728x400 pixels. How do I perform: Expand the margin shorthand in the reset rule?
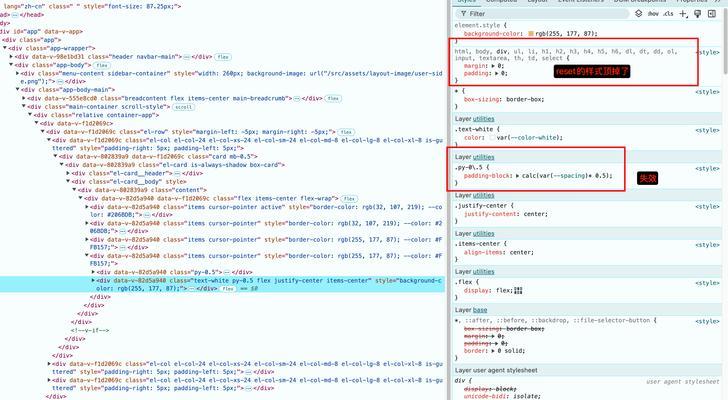click(x=494, y=66)
